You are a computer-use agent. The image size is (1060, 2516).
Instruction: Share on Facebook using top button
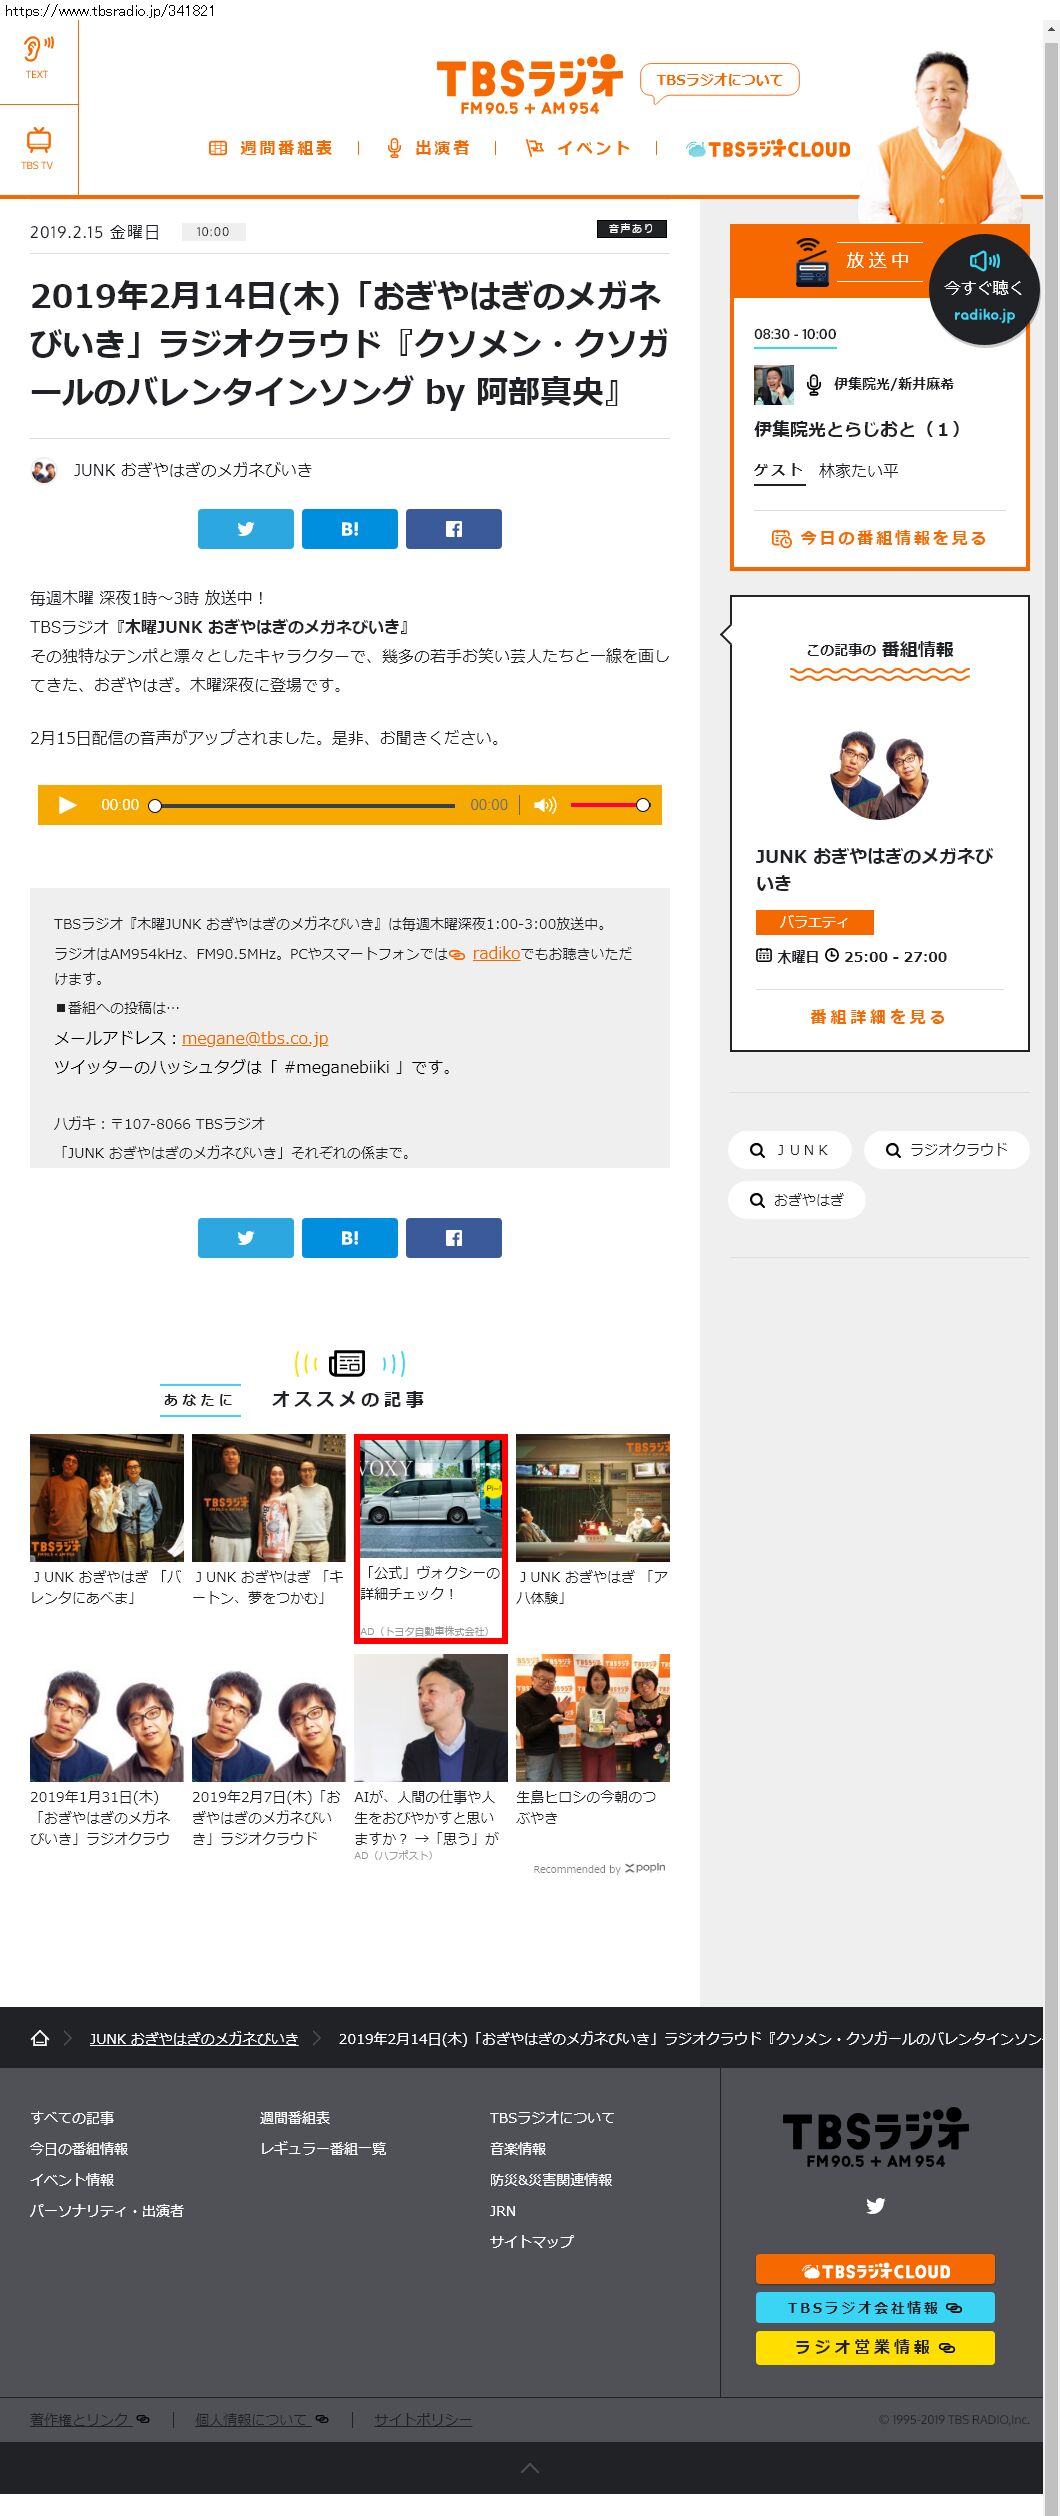pyautogui.click(x=454, y=529)
